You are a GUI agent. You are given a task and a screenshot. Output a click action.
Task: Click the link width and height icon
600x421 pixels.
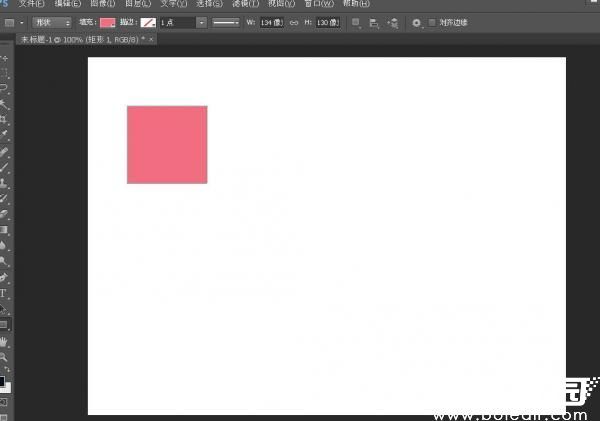(x=294, y=22)
